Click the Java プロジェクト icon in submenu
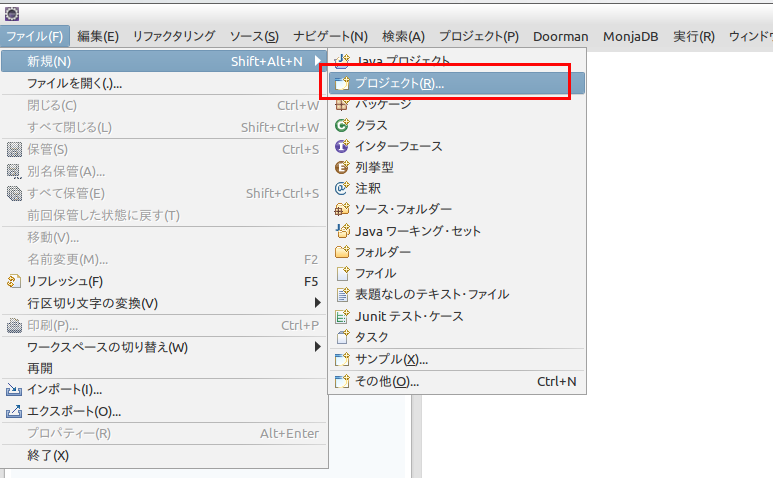 [342, 61]
